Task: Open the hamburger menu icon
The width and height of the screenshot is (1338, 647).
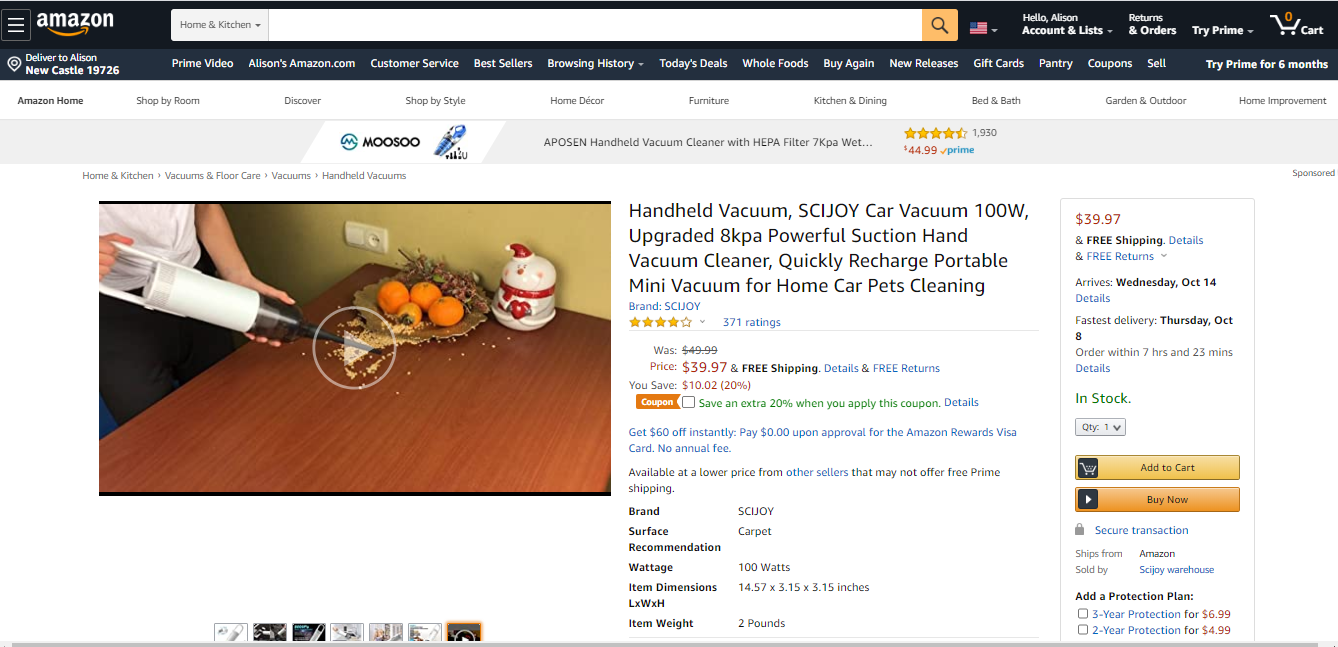Action: point(15,25)
